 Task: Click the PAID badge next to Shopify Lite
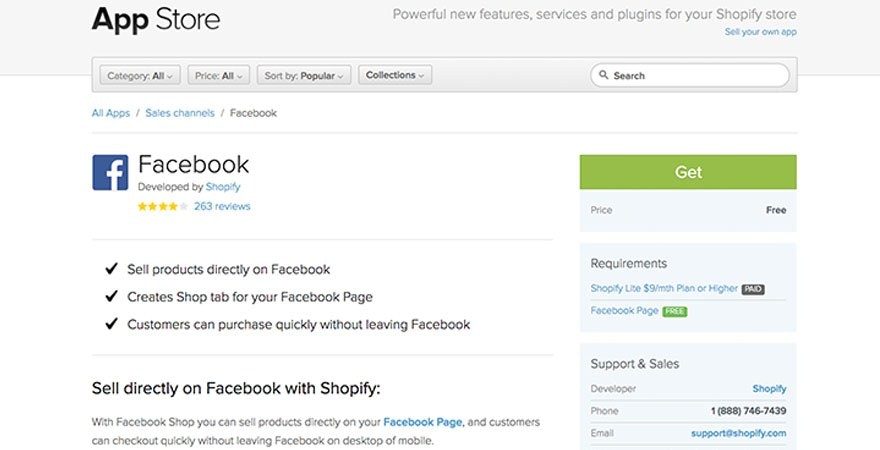tap(753, 289)
